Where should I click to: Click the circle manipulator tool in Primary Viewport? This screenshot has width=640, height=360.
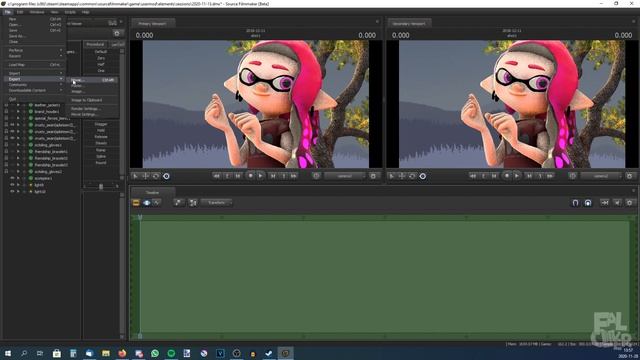(167, 176)
